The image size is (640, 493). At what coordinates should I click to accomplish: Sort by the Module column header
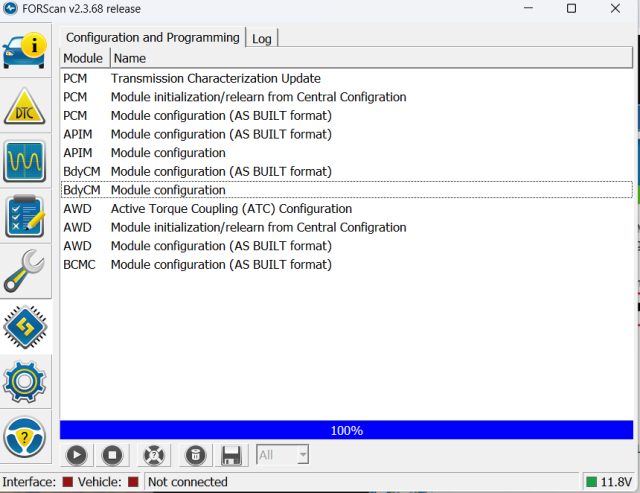coord(85,58)
